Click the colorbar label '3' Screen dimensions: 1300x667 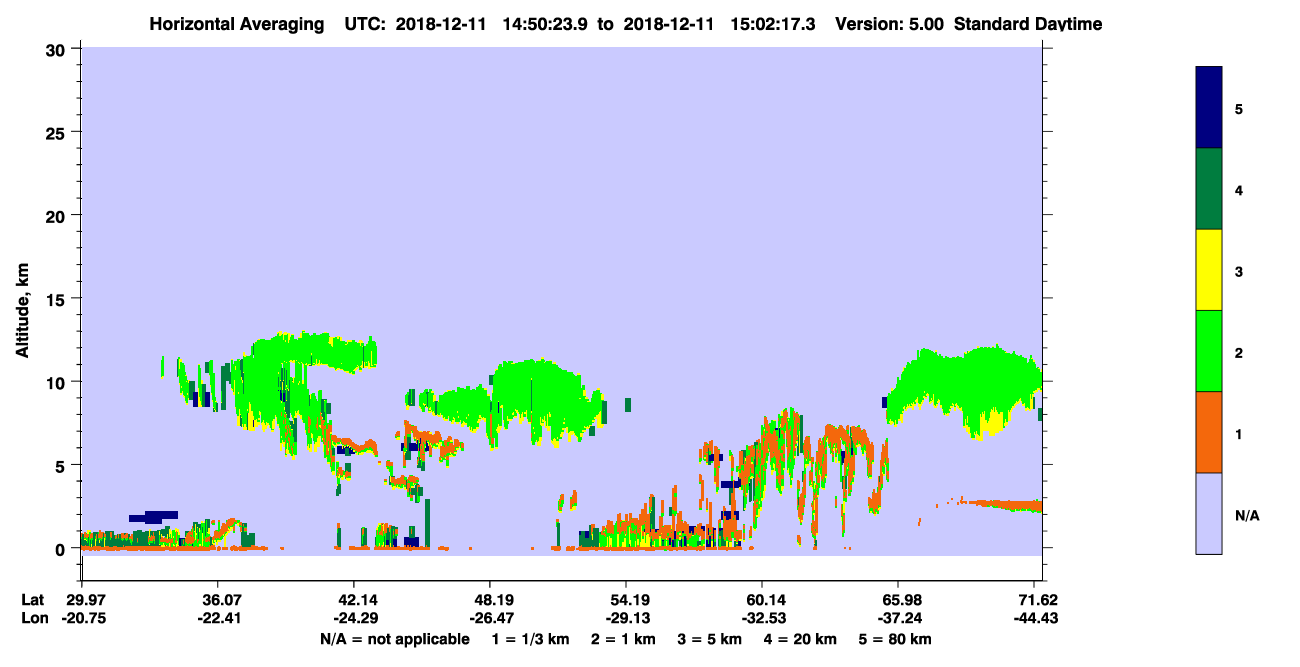click(1239, 271)
